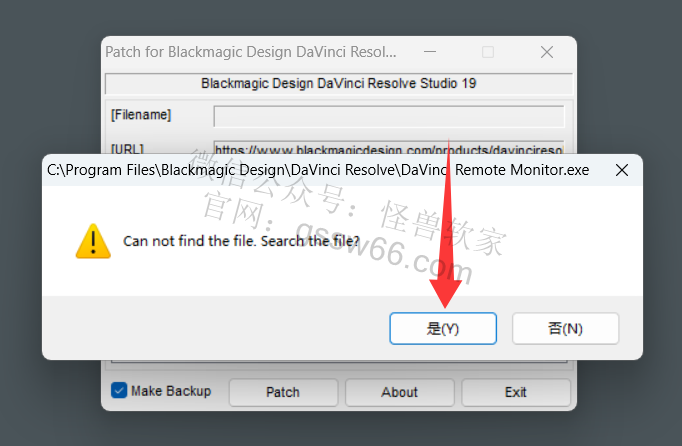The width and height of the screenshot is (682, 446).
Task: Minimize the Patch for Blackmagic Design window
Action: [430, 52]
